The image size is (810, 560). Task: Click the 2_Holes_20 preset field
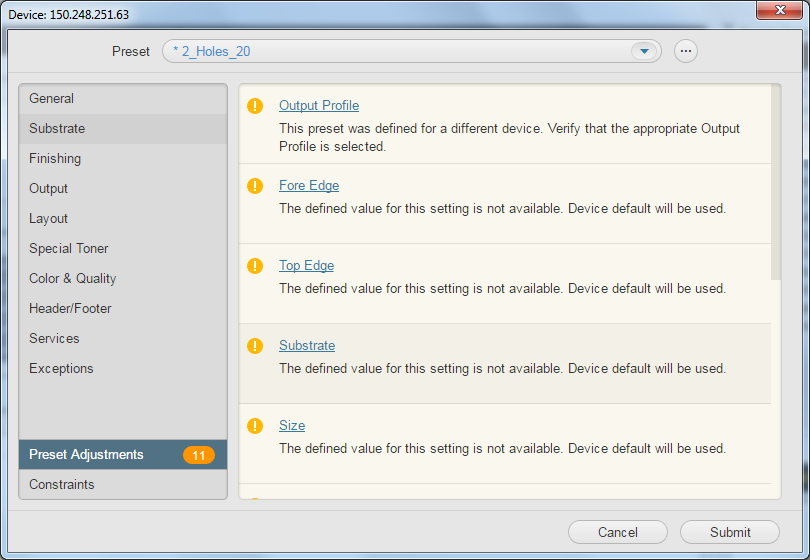coord(400,51)
